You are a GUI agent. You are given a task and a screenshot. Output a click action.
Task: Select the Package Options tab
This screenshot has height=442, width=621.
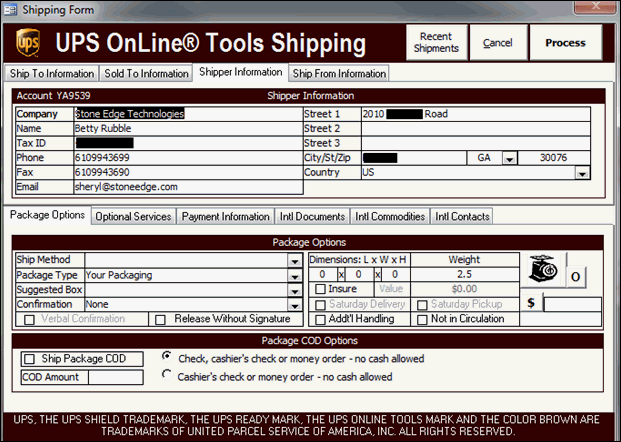[48, 215]
